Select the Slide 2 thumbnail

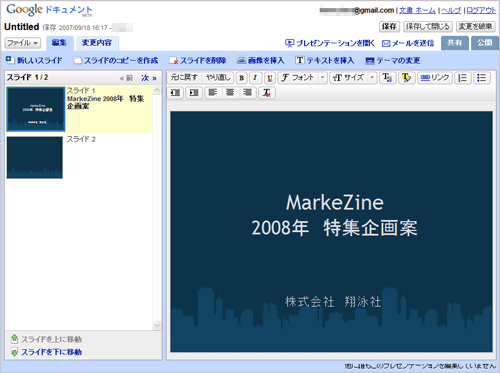point(35,157)
